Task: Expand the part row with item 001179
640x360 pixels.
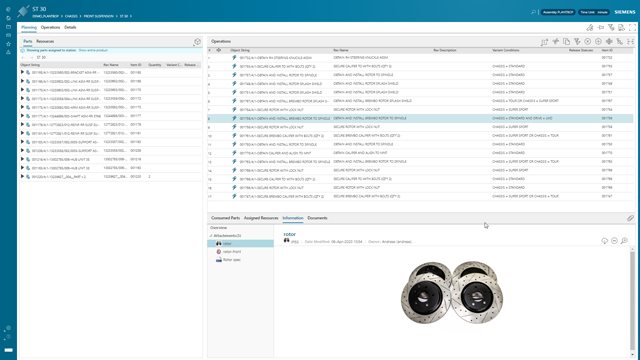Action: [x=22, y=124]
